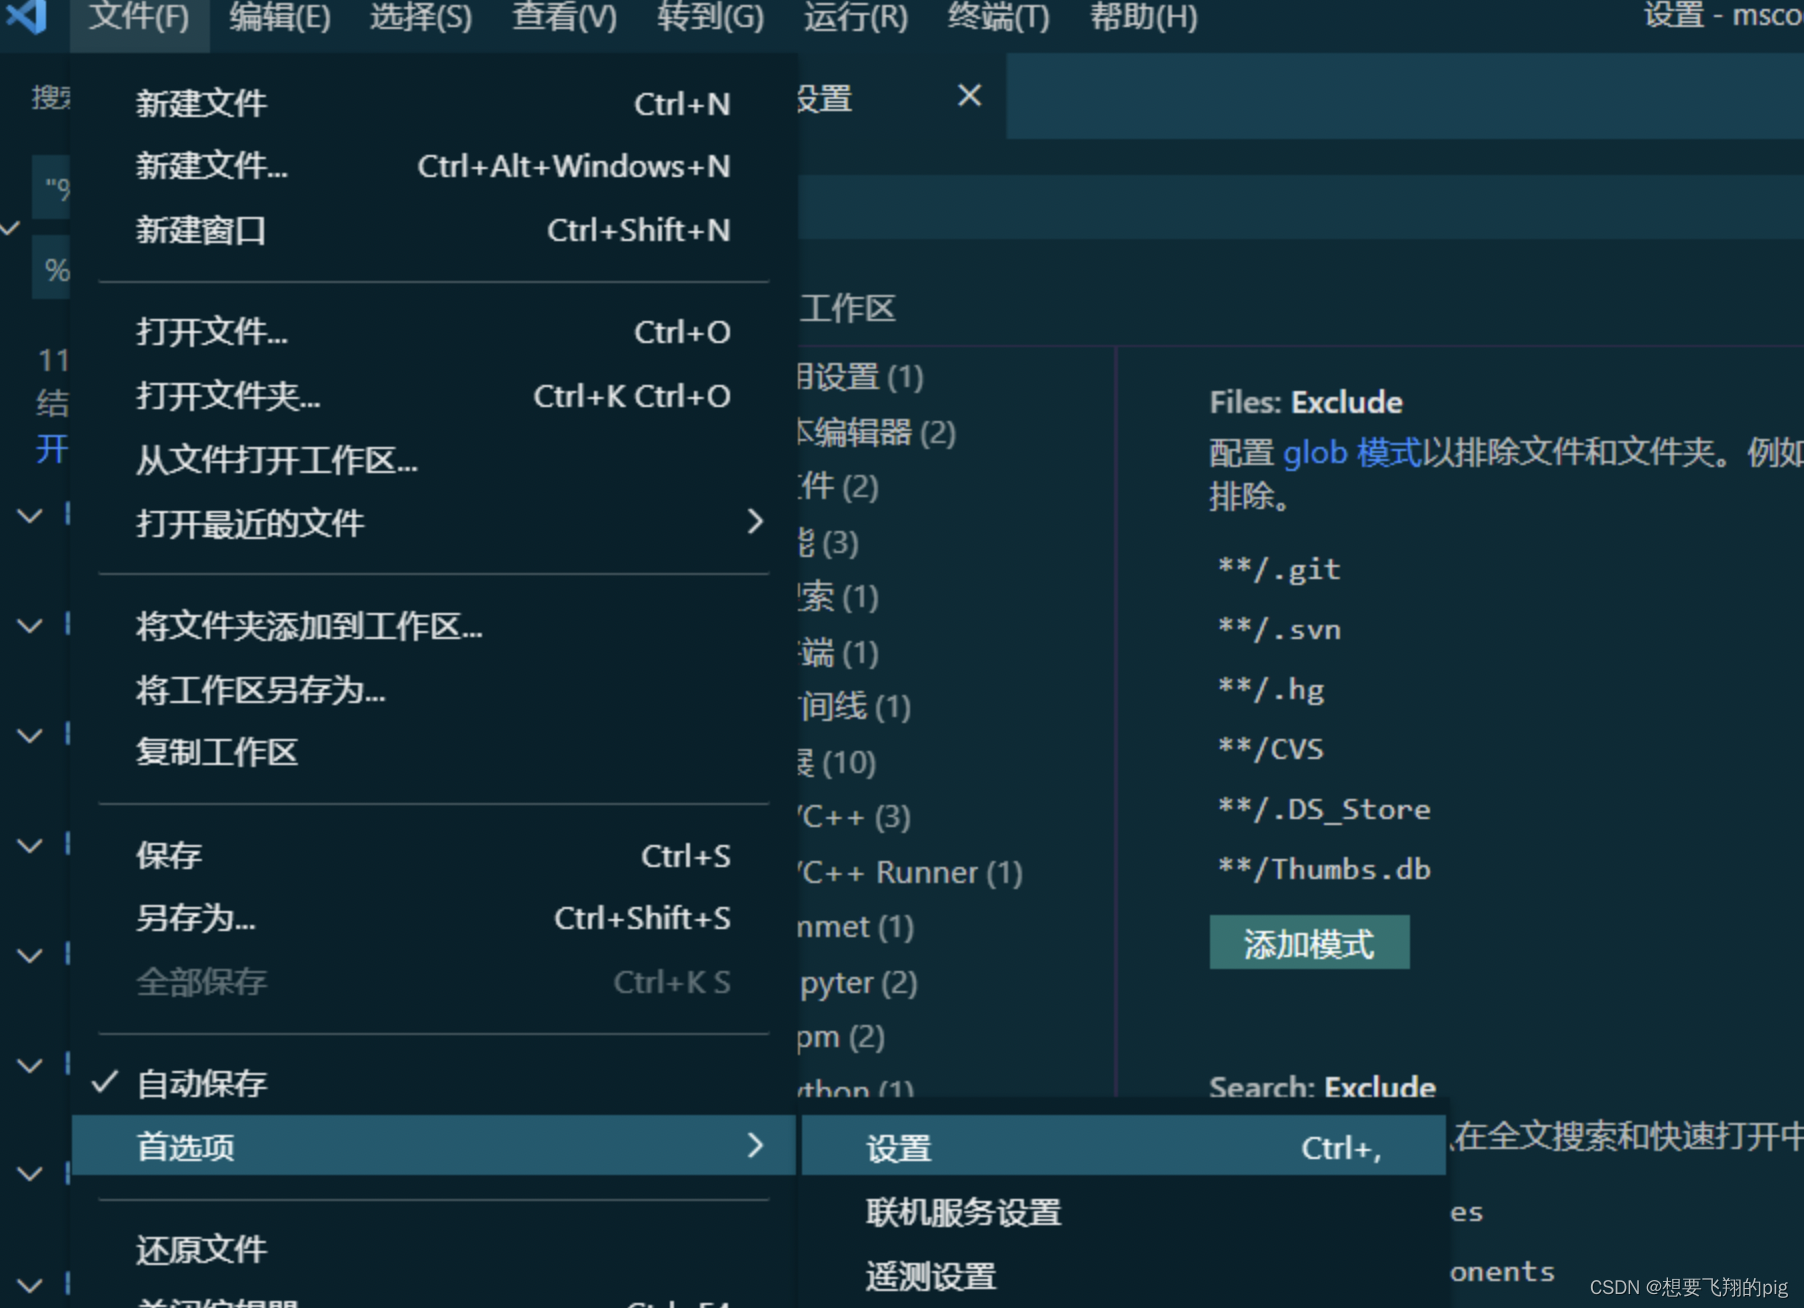1804x1308 pixels.
Task: Open the pm (2) settings category
Action: [842, 1037]
